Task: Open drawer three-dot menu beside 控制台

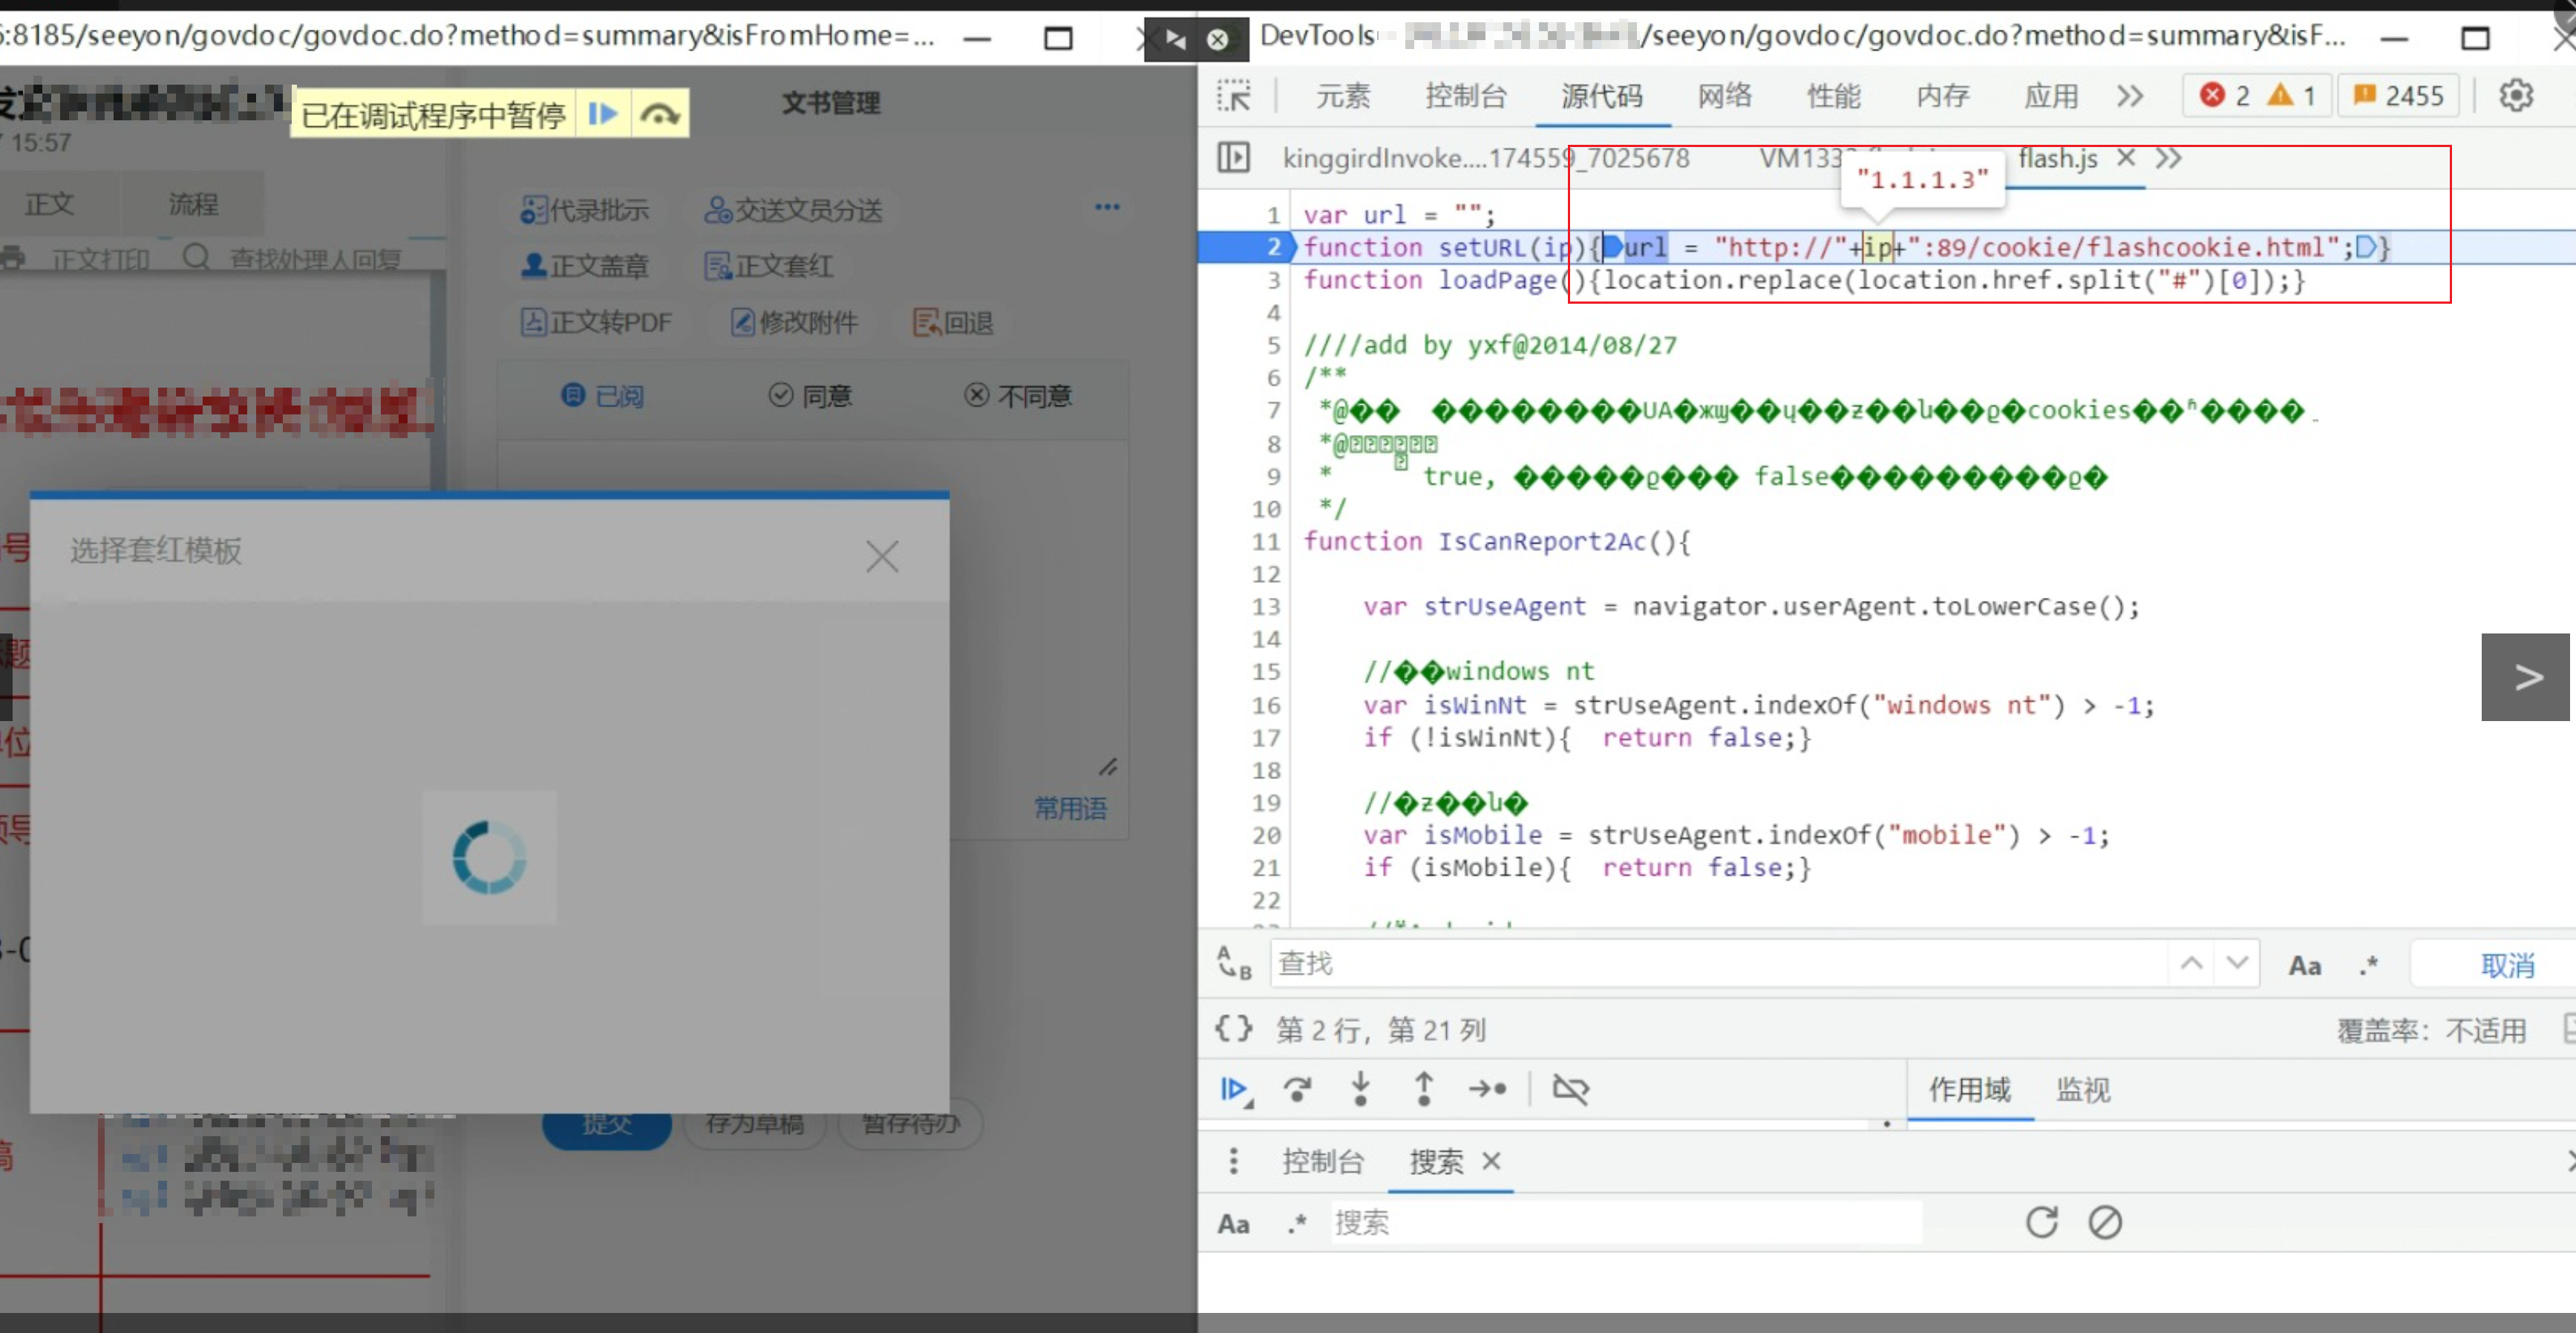Action: [1233, 1161]
